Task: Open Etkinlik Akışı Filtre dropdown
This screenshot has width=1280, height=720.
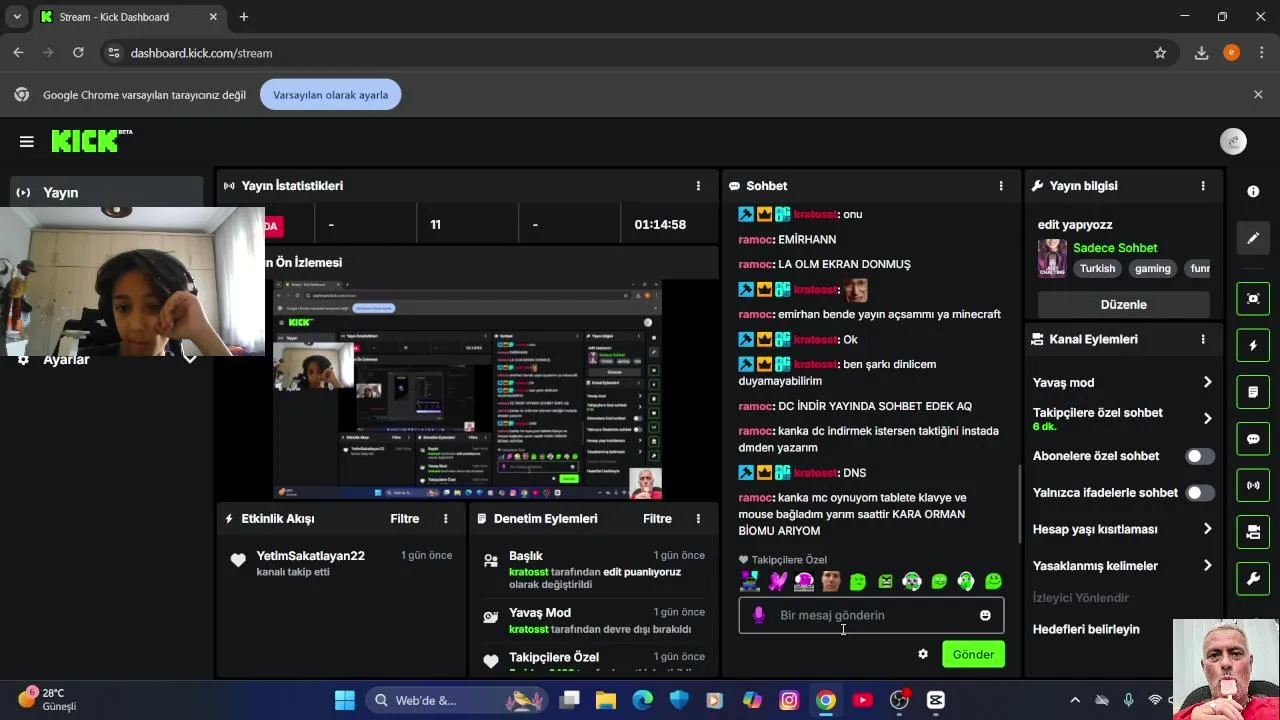Action: [405, 519]
